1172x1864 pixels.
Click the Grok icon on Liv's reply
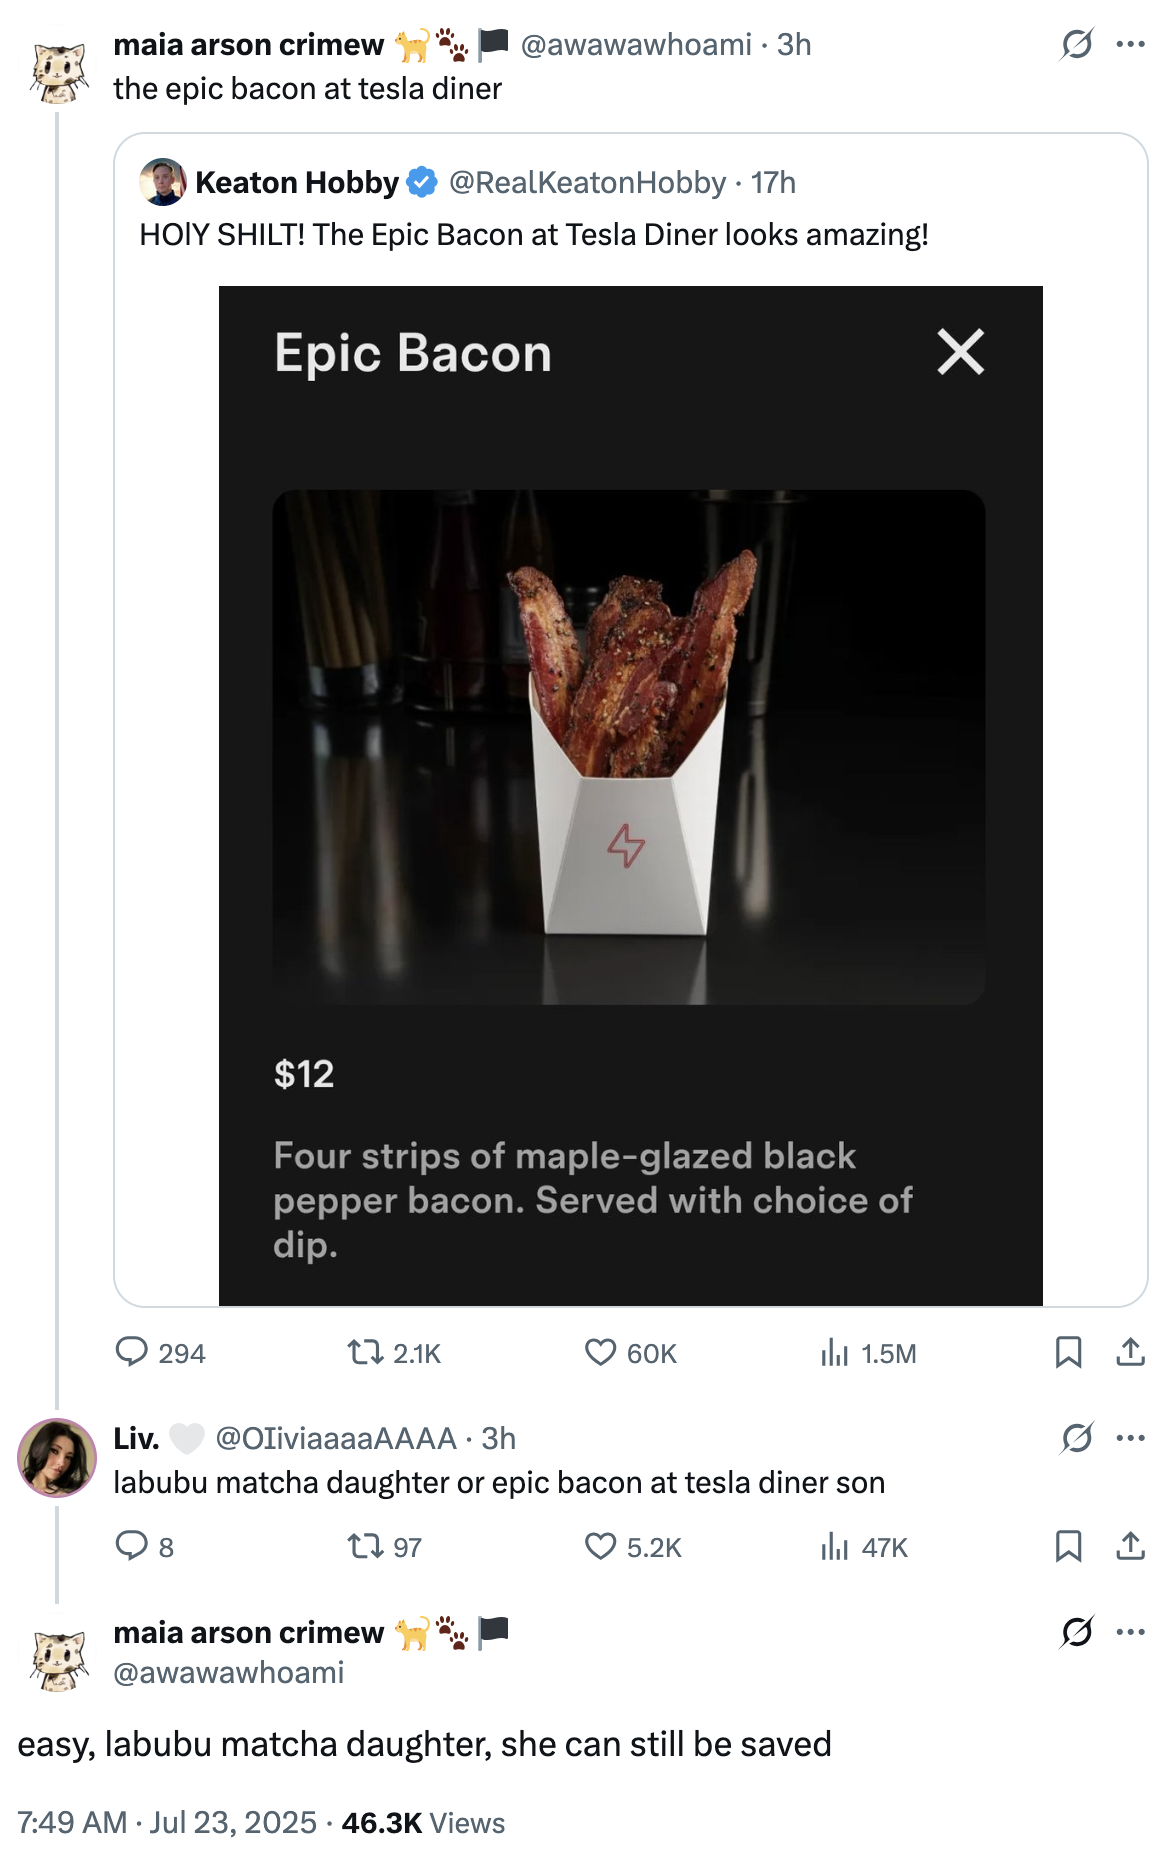coord(1078,1438)
